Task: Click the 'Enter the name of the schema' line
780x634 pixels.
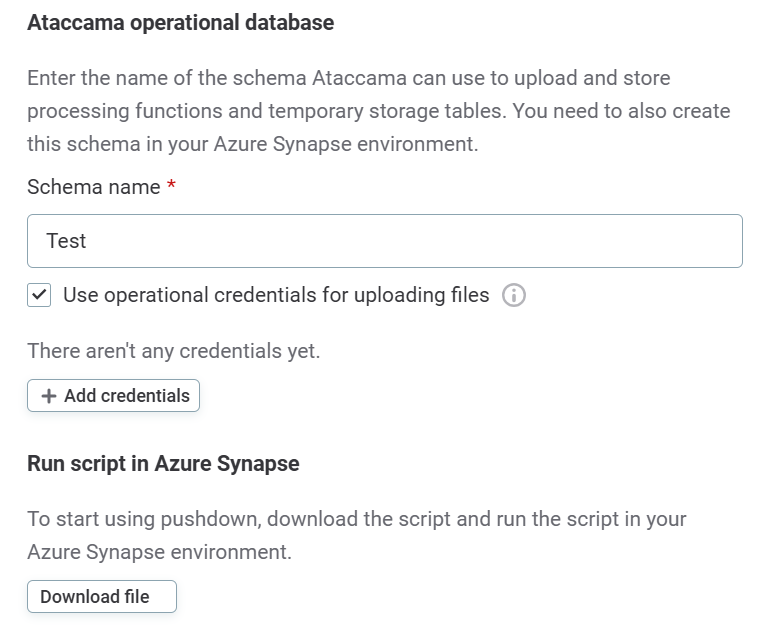Action: click(x=348, y=78)
